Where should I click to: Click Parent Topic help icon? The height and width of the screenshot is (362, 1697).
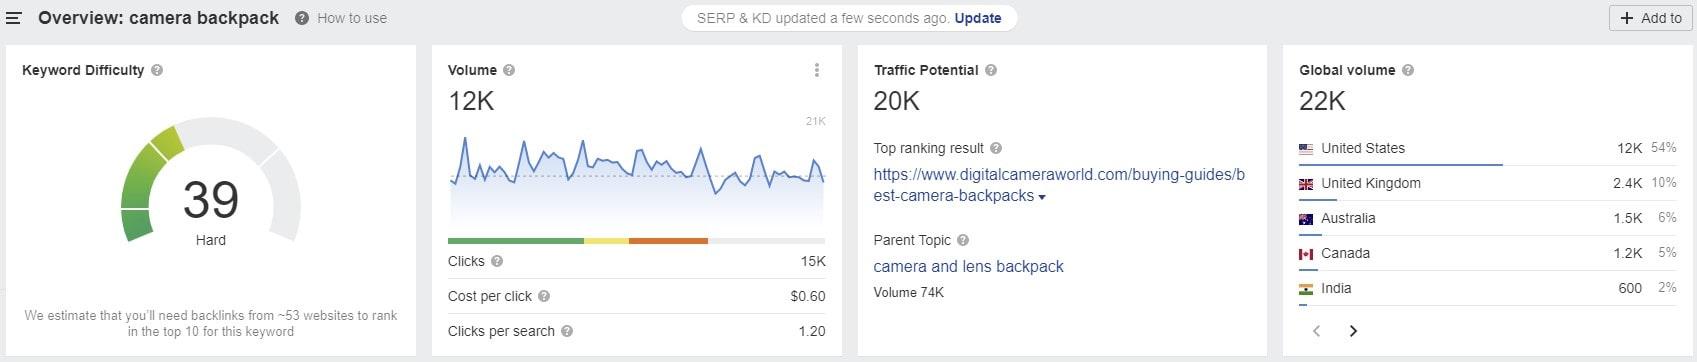[963, 240]
